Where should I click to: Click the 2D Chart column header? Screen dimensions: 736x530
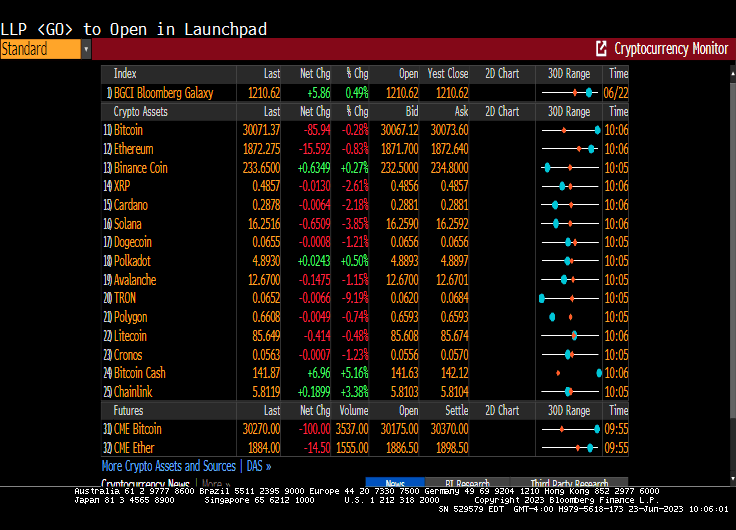coord(502,74)
